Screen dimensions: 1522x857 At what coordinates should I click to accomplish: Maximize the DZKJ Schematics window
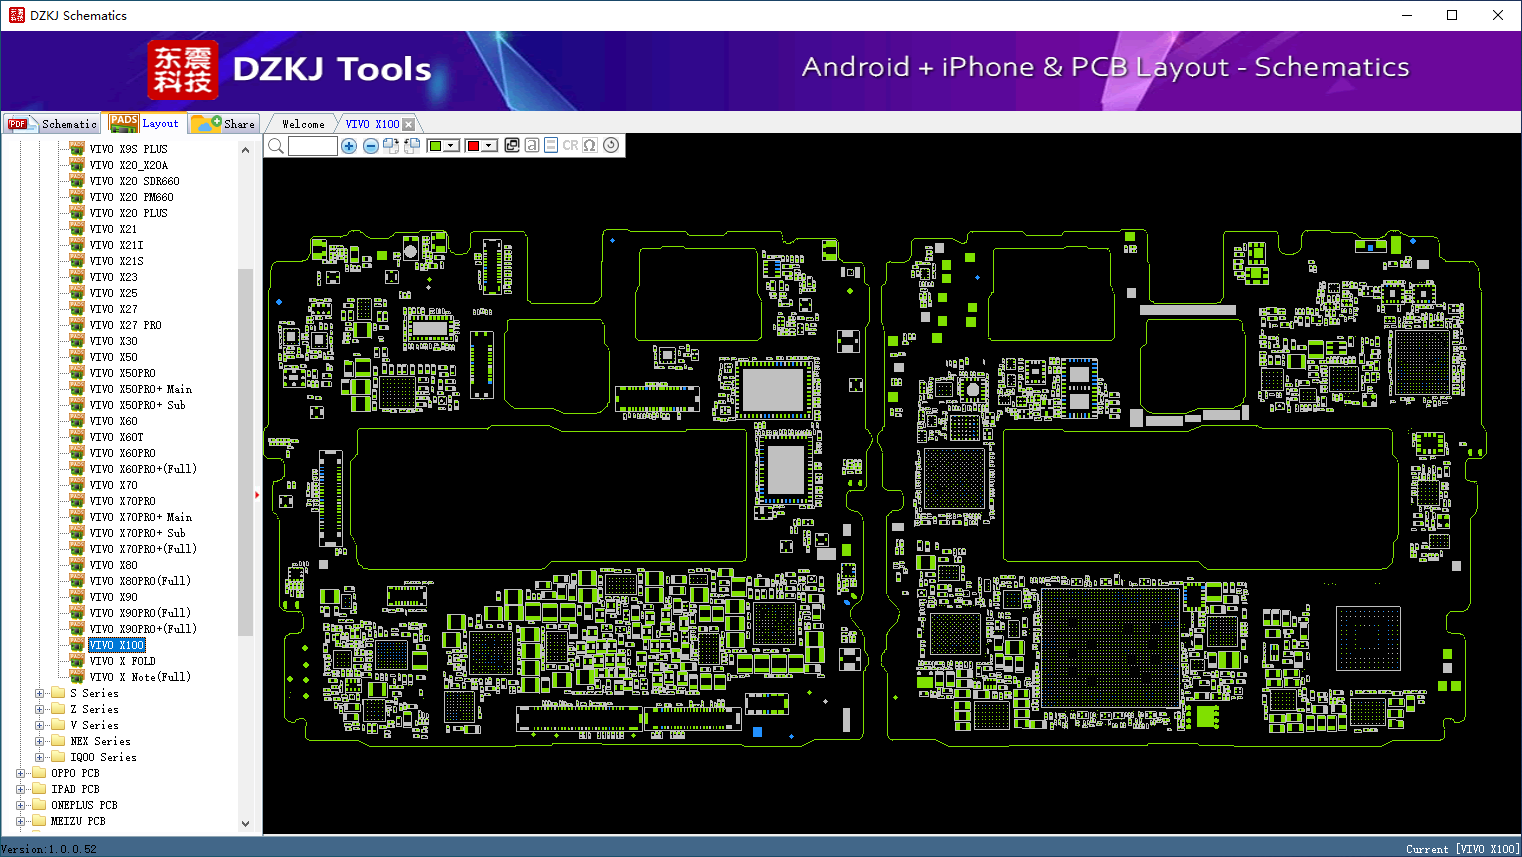[1452, 15]
